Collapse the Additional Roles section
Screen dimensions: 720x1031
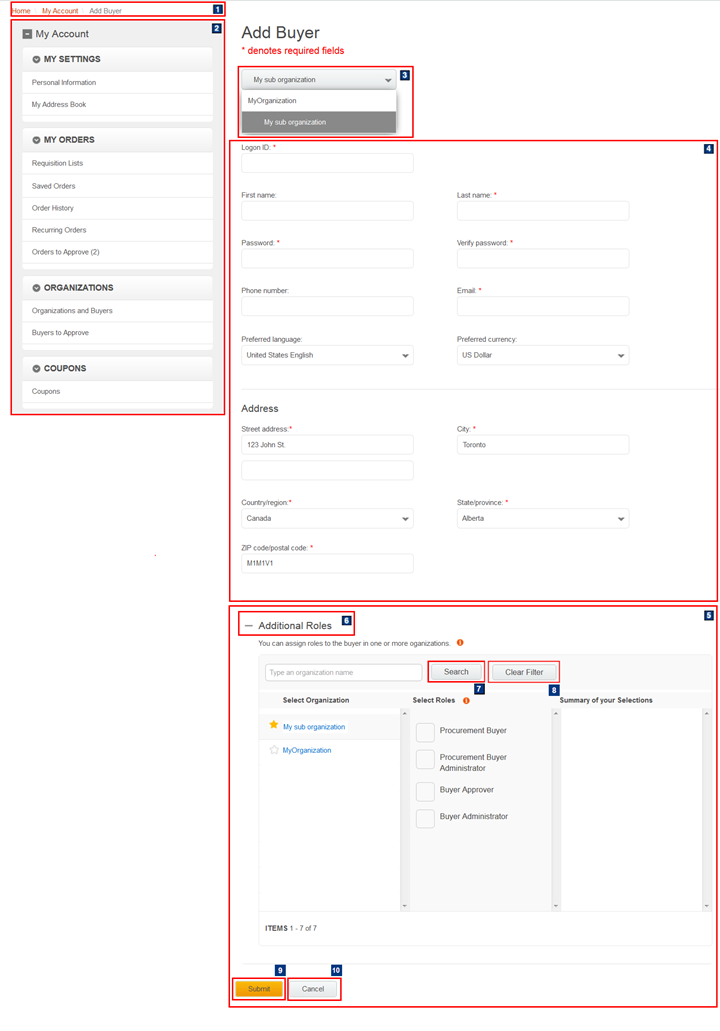[x=249, y=626]
